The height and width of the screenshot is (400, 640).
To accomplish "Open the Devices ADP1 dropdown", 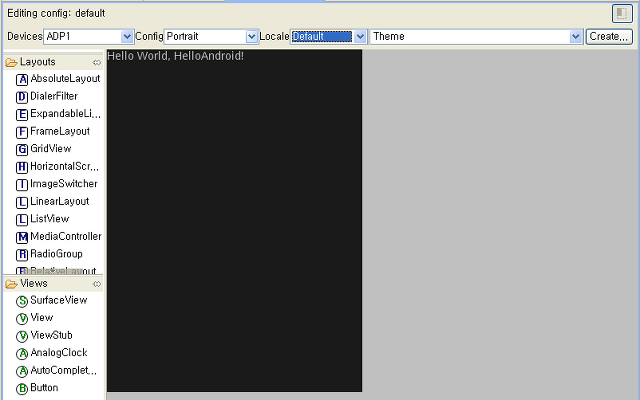I will [127, 37].
